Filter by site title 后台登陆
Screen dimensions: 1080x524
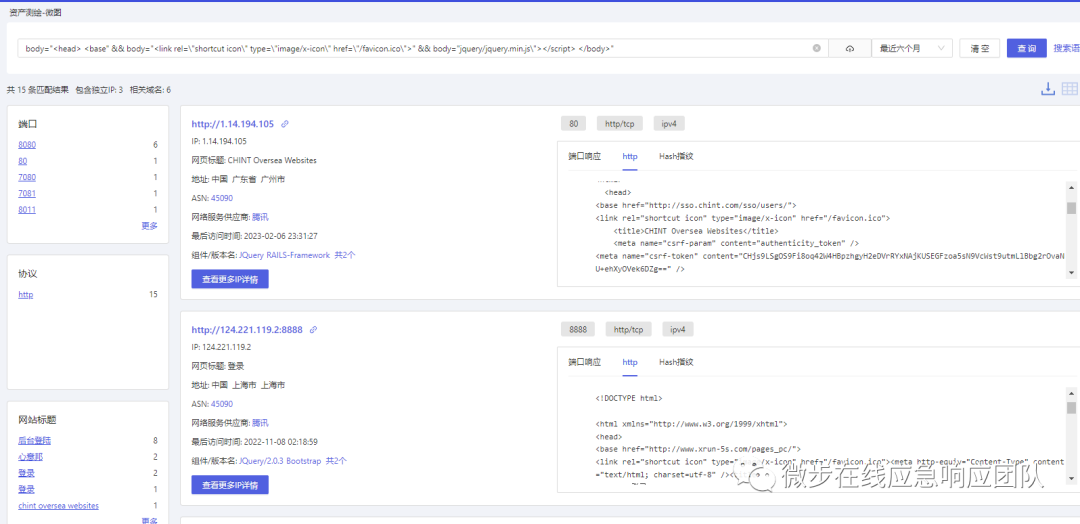pos(34,441)
